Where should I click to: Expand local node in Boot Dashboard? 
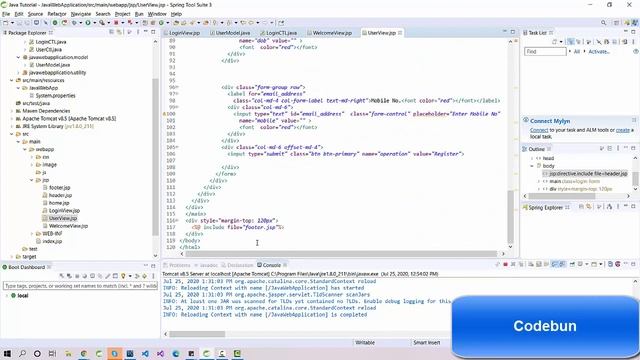pyautogui.click(x=7, y=296)
